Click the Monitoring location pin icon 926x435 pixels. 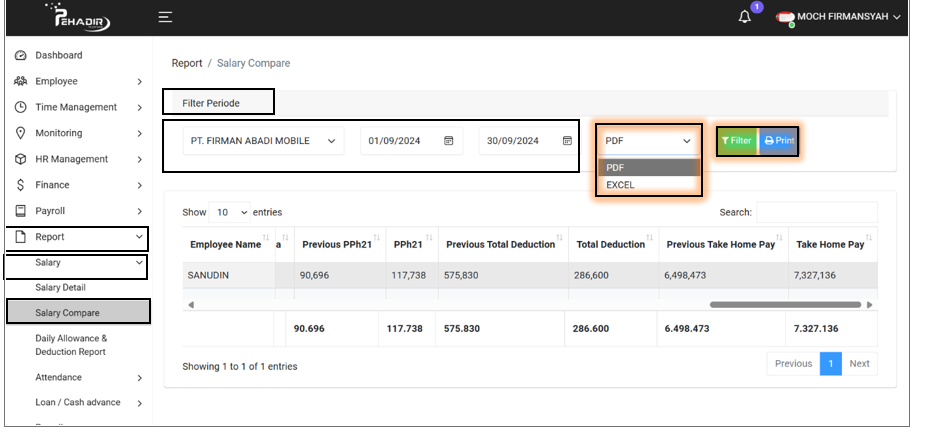[20, 133]
